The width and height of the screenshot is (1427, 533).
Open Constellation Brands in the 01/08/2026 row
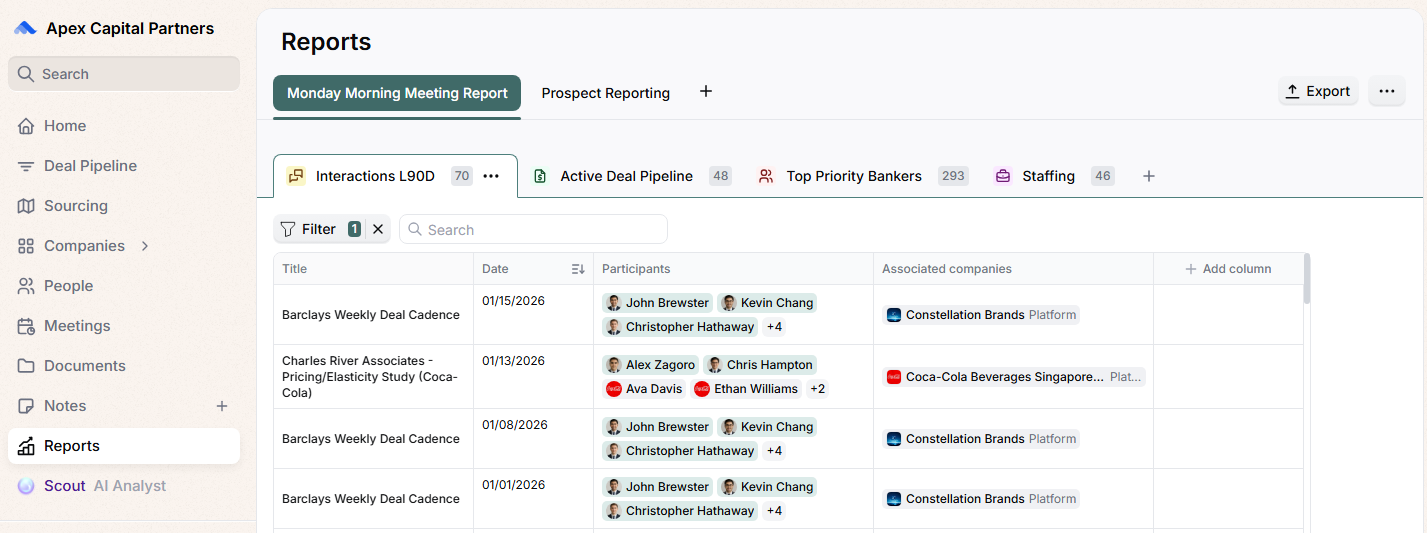pyautogui.click(x=981, y=439)
